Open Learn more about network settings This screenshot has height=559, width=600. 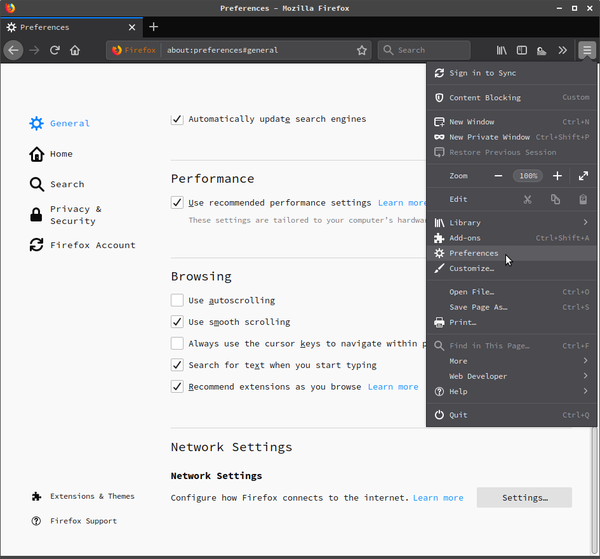coord(438,498)
